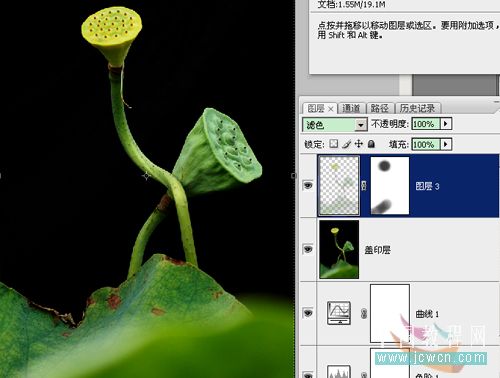This screenshot has width=500, height=378.
Task: Close the 图层 tab with its x
Action: [x=331, y=109]
